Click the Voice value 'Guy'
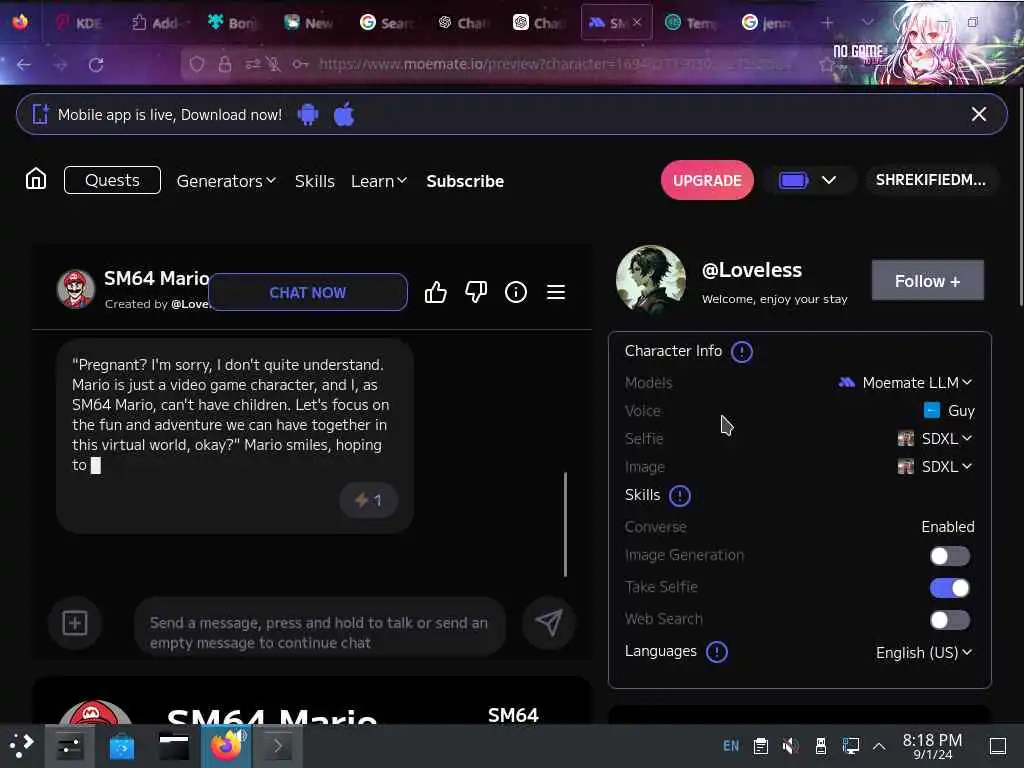1024x768 pixels. [961, 411]
